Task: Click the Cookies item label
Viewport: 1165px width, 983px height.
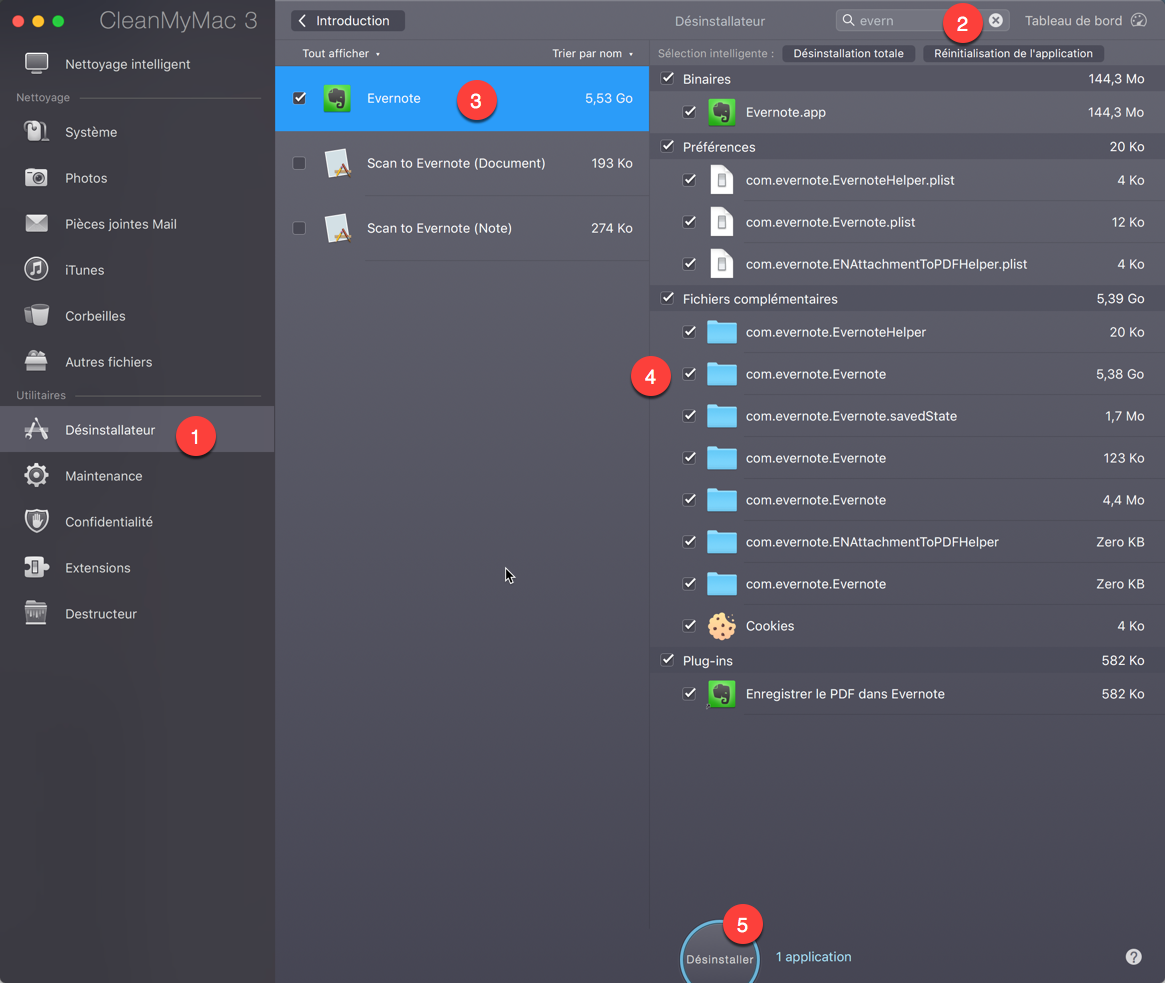Action: [770, 626]
